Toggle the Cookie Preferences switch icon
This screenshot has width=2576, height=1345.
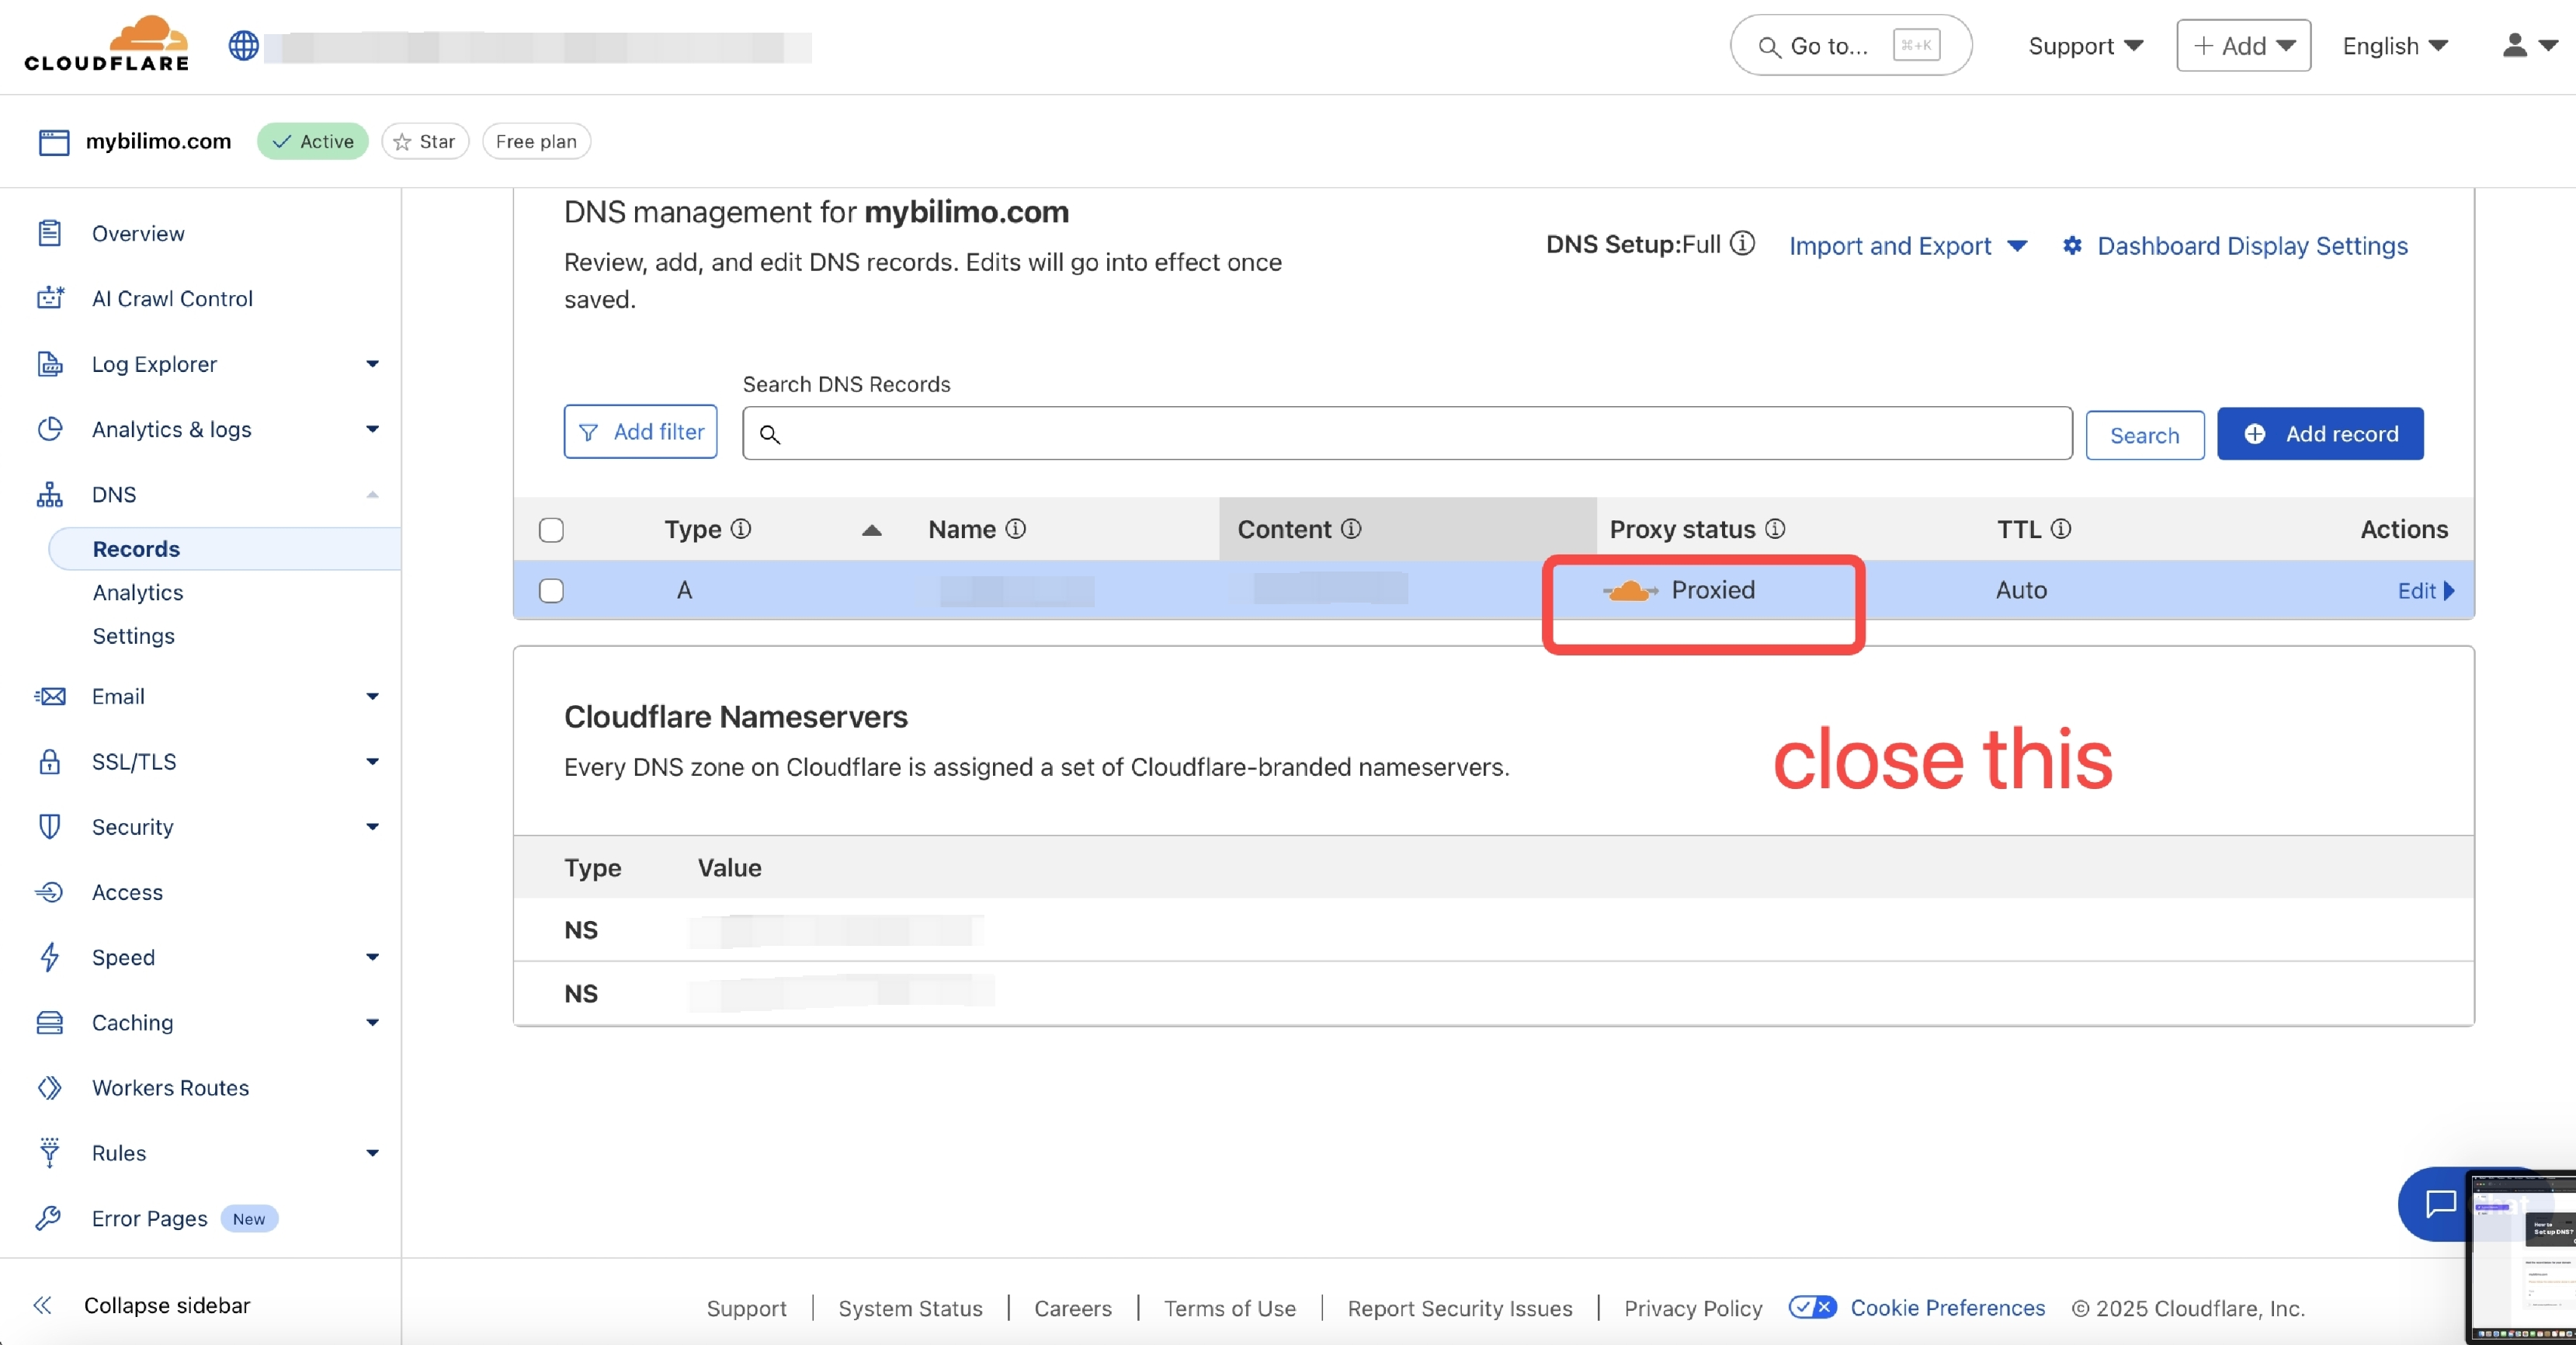(1811, 1307)
